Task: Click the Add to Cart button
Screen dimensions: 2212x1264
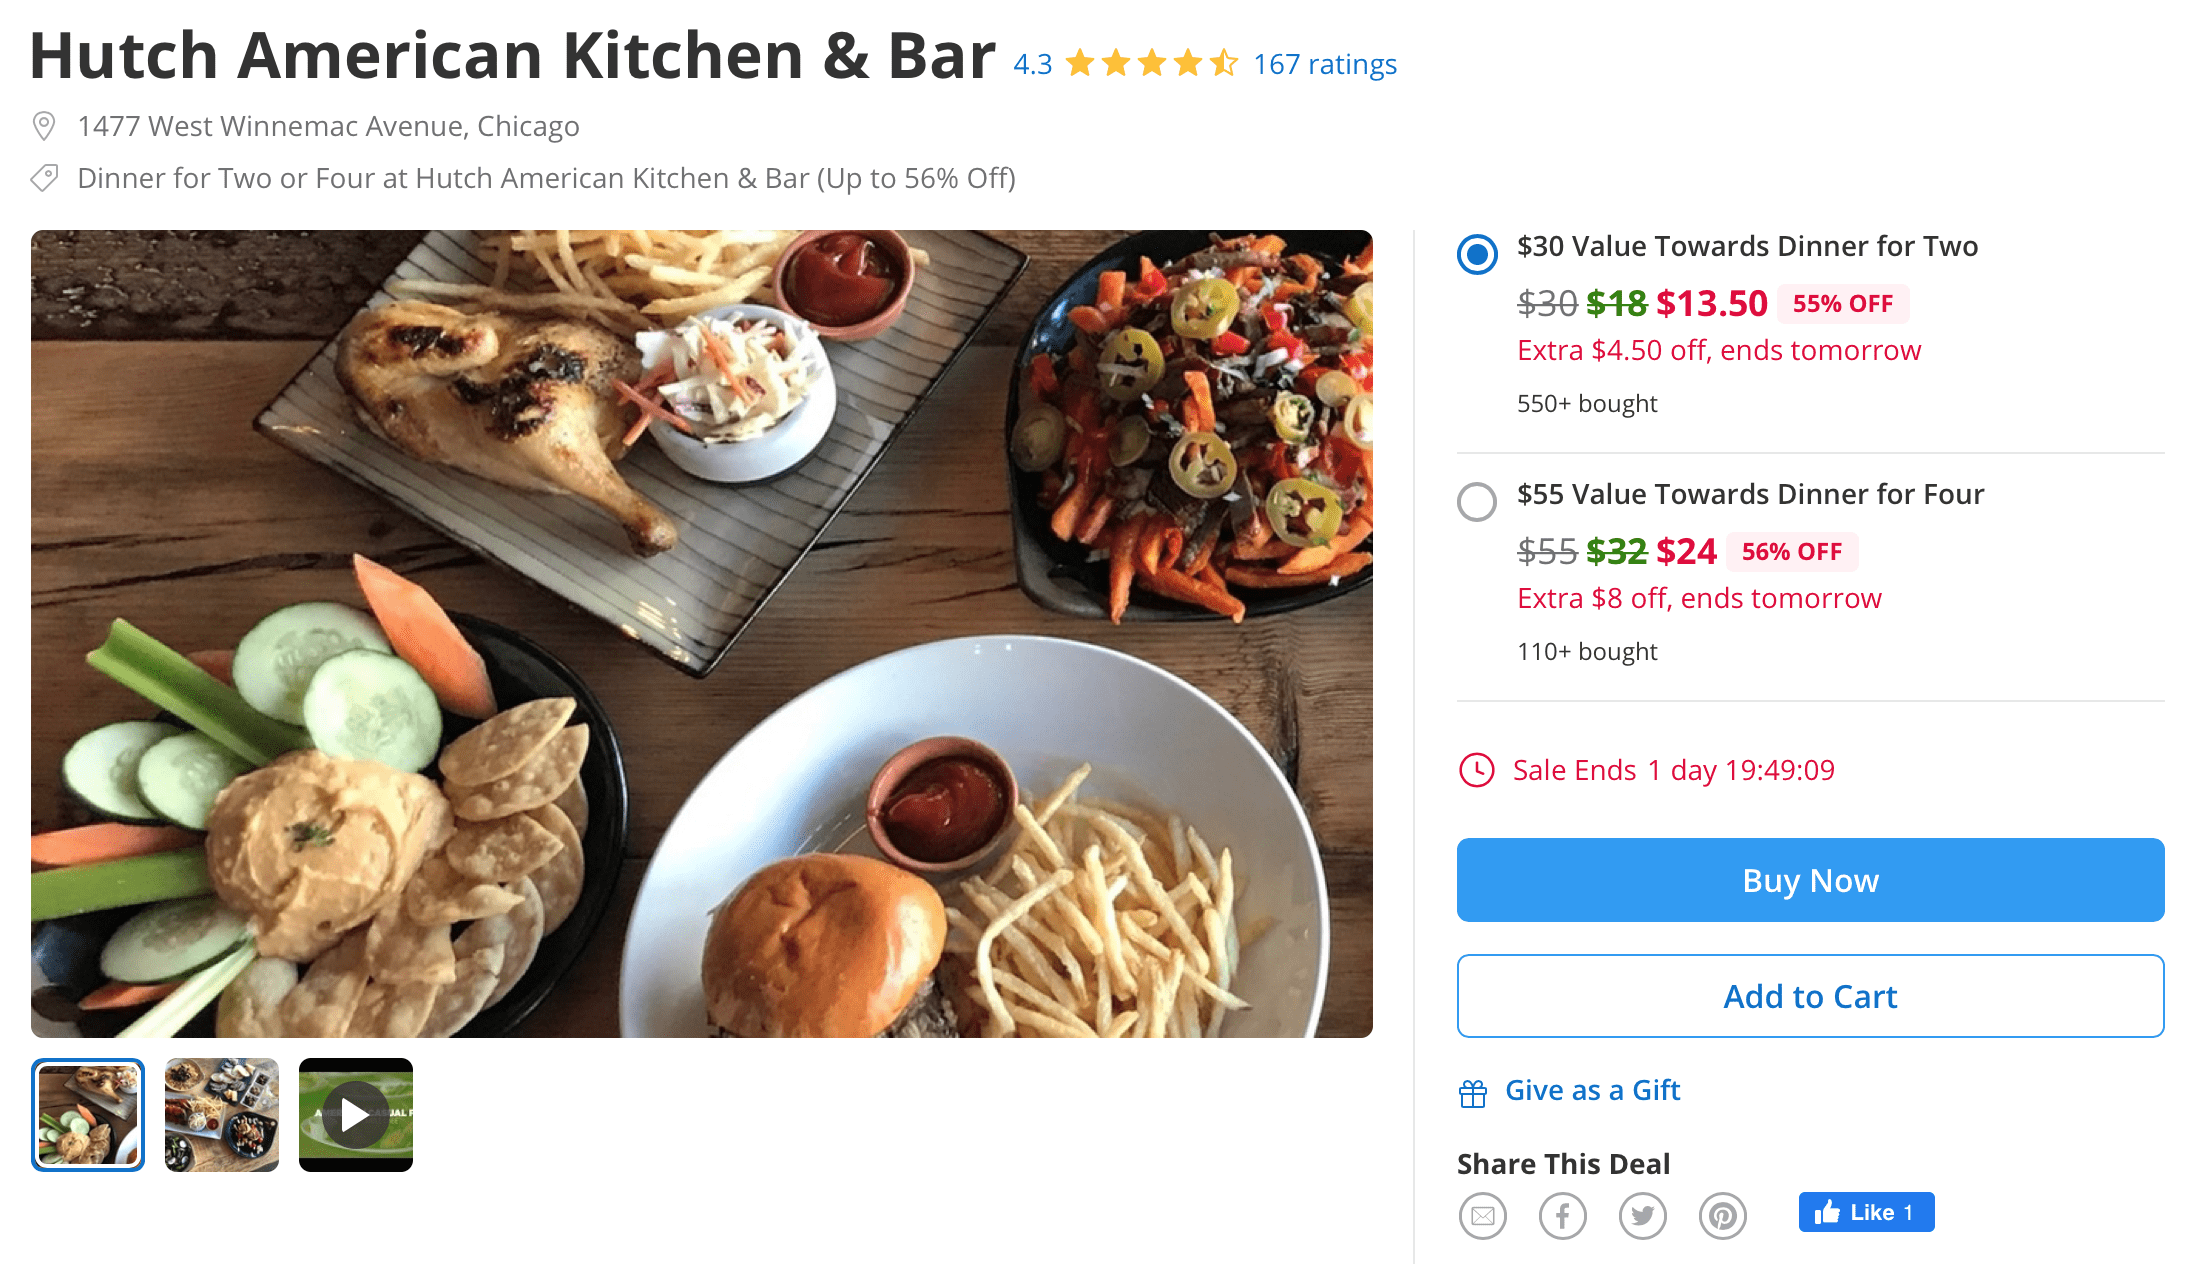Action: (1809, 997)
